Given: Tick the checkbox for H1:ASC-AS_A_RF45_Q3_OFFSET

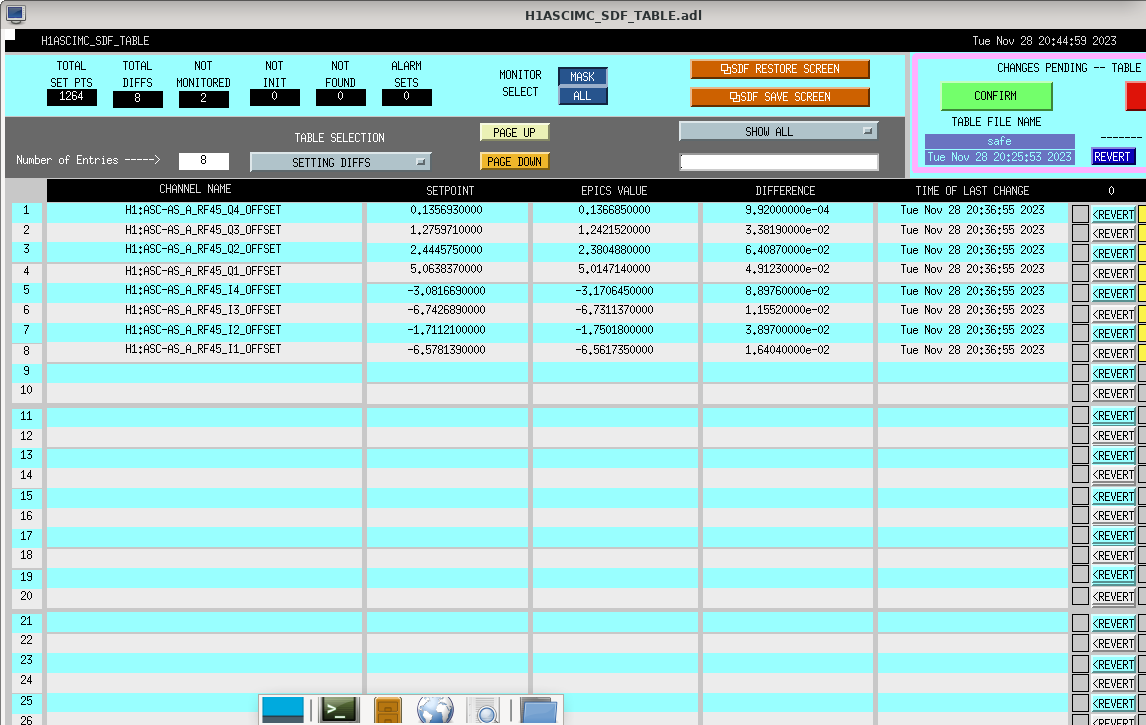Looking at the screenshot, I should pyautogui.click(x=1080, y=233).
